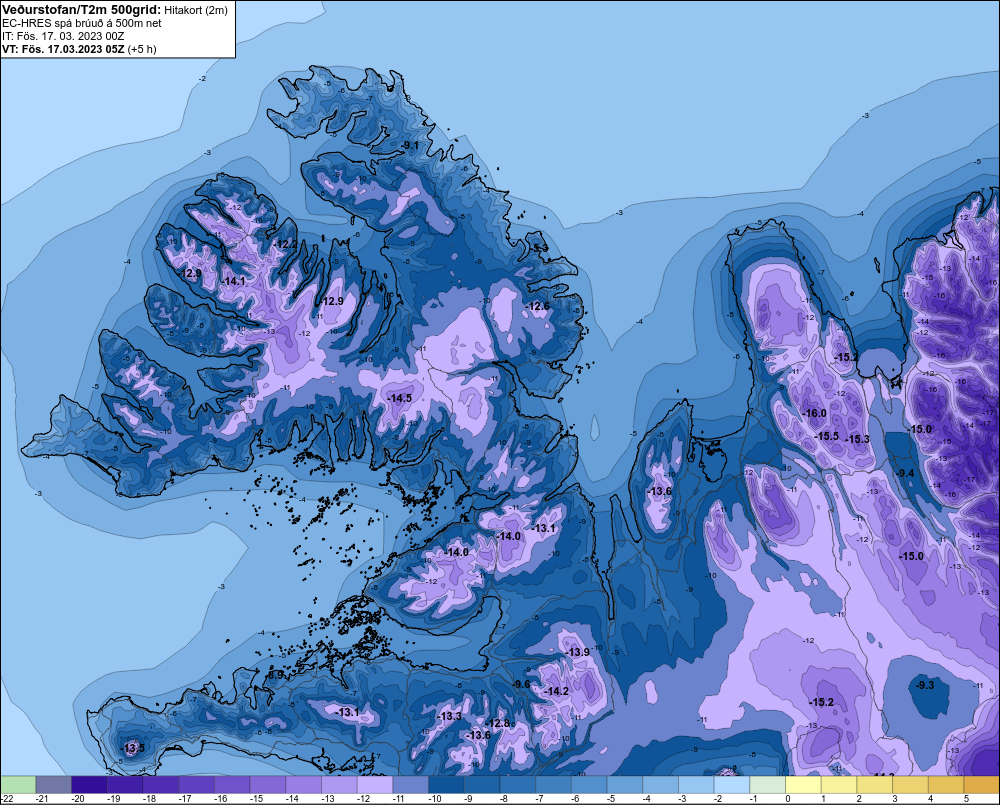Click the -9.6 temperature label
Viewport: 1000px width, 805px height.
pos(521,684)
